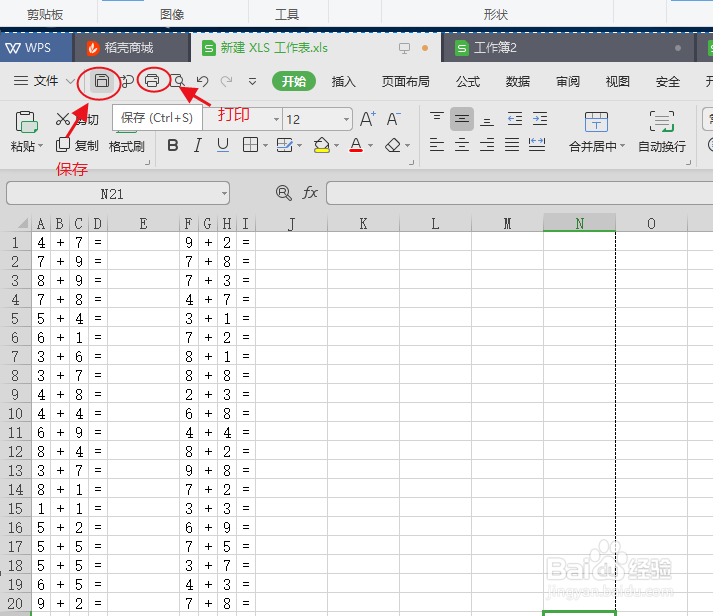Select column N header

click(x=579, y=223)
